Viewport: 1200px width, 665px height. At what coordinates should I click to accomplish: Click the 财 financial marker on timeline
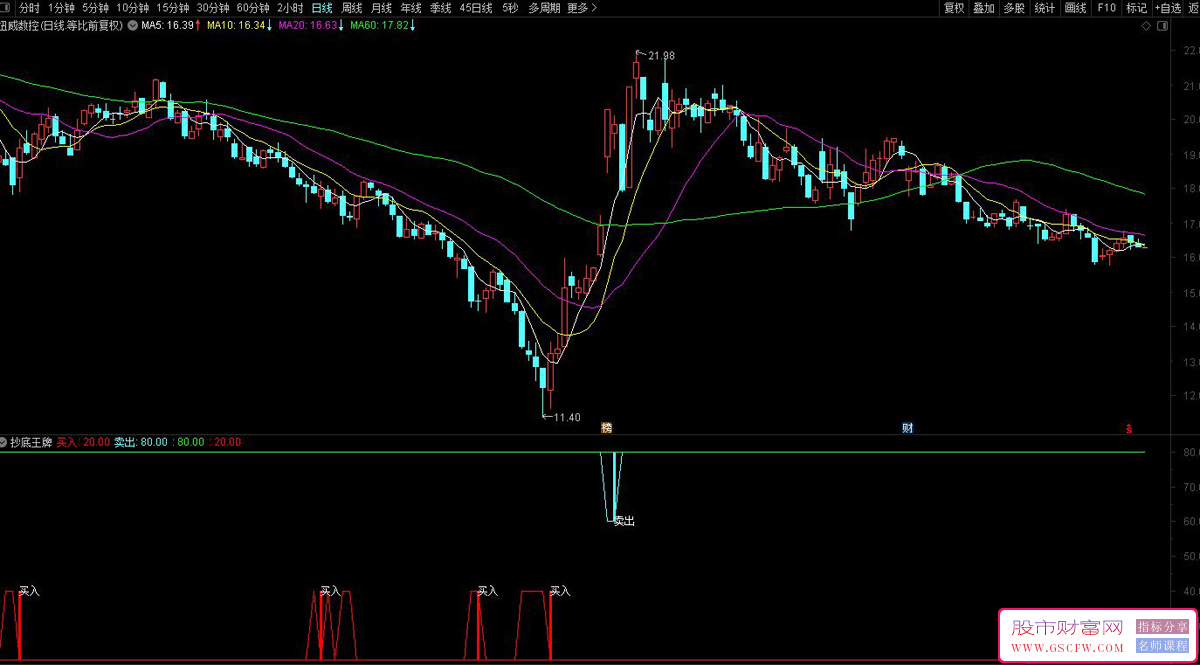pyautogui.click(x=908, y=428)
